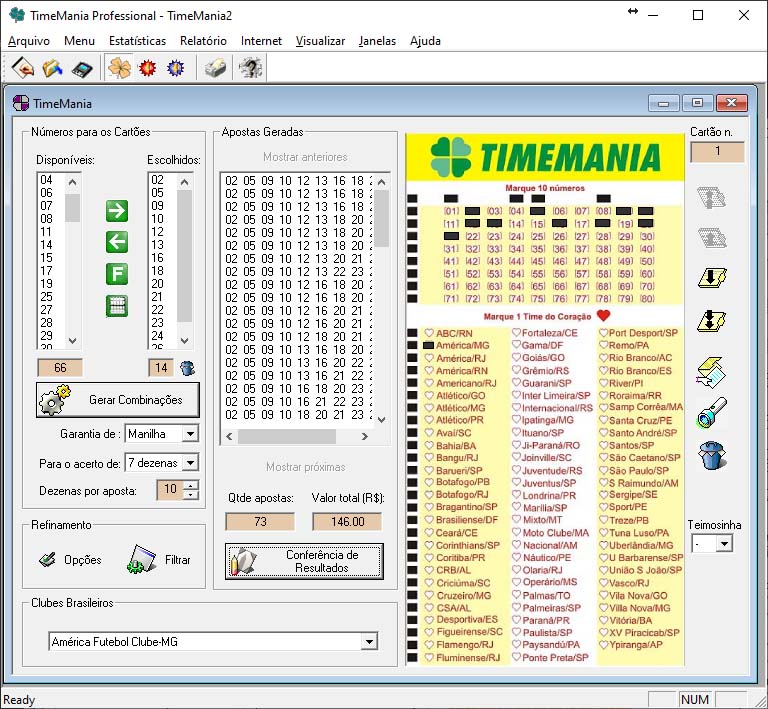This screenshot has height=709, width=768.
Task: Click the Filtrar funnel icon
Action: [x=141, y=559]
